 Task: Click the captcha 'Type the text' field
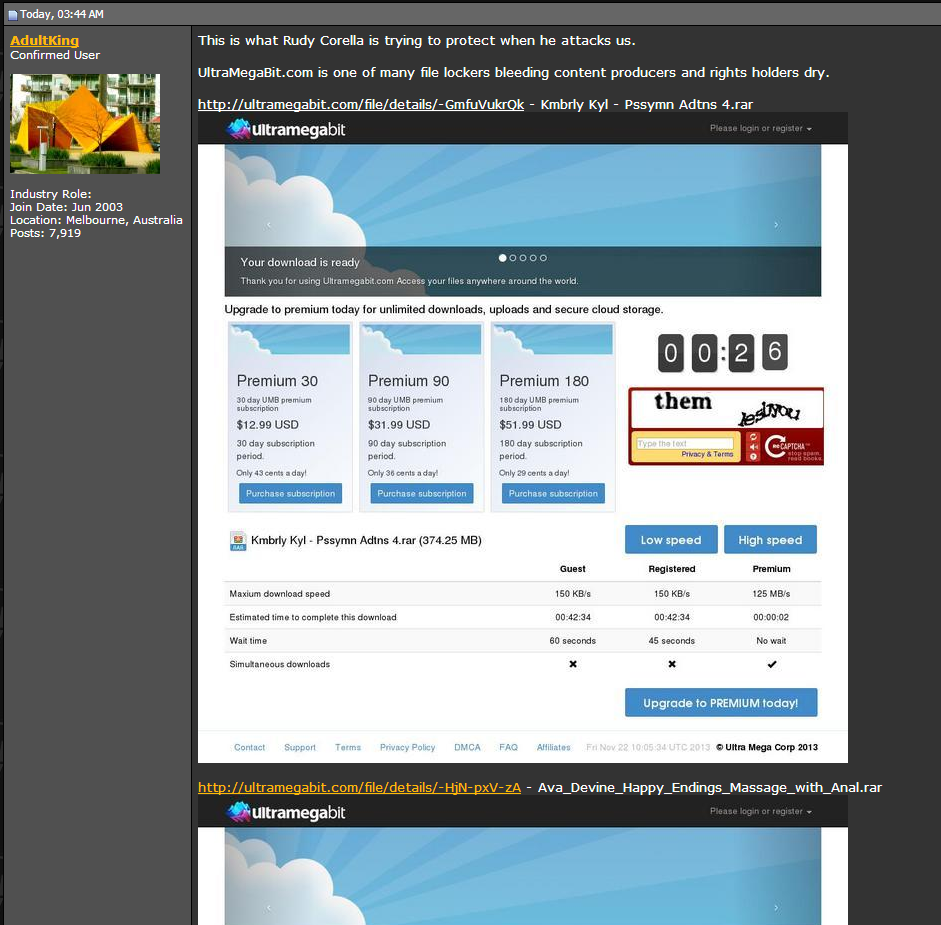click(685, 444)
